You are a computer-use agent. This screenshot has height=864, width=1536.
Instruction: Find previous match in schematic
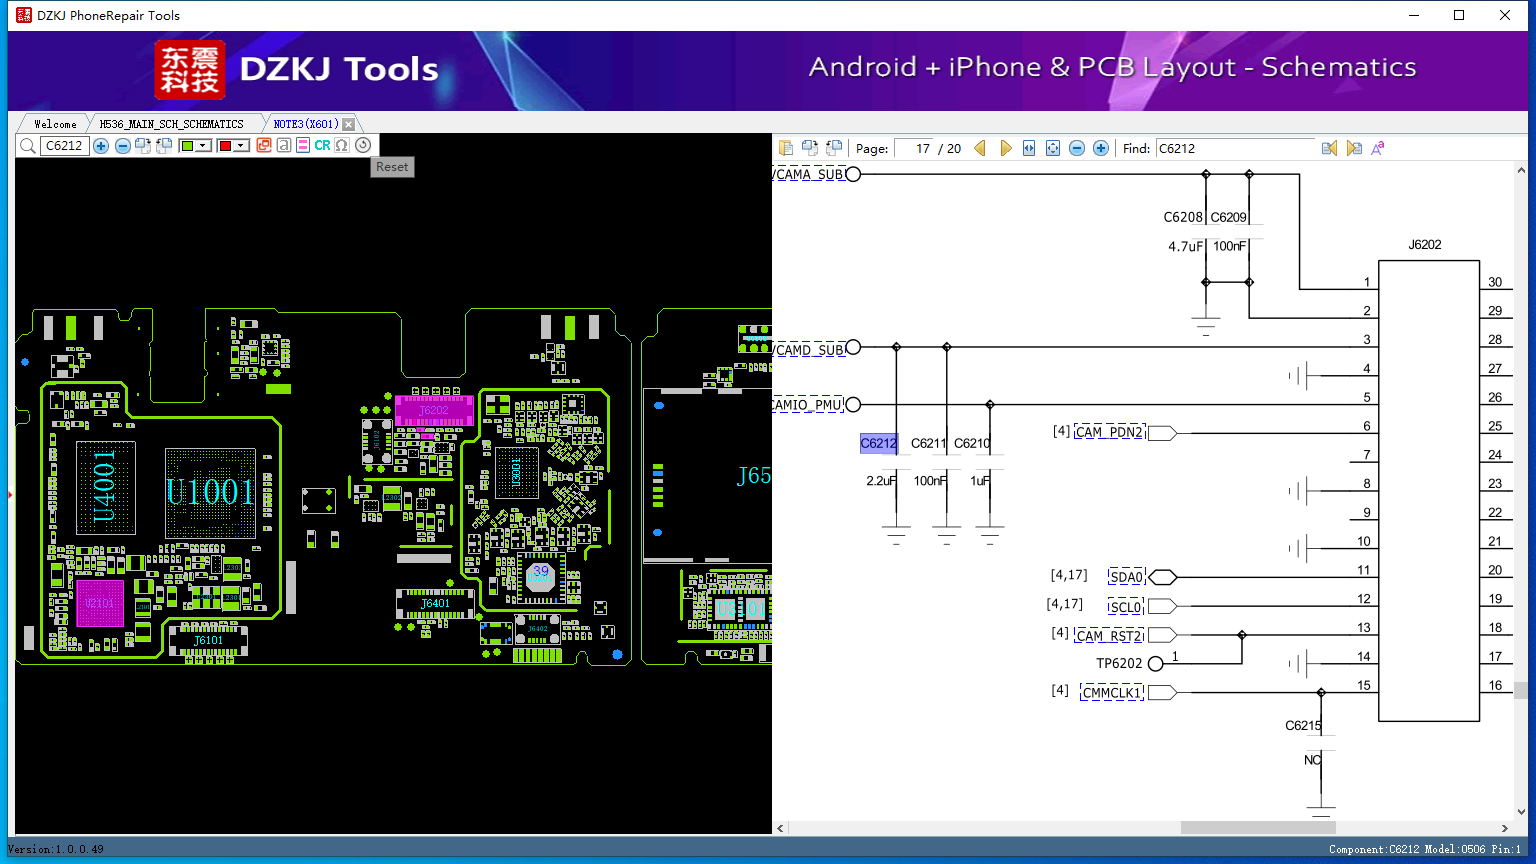click(1329, 148)
